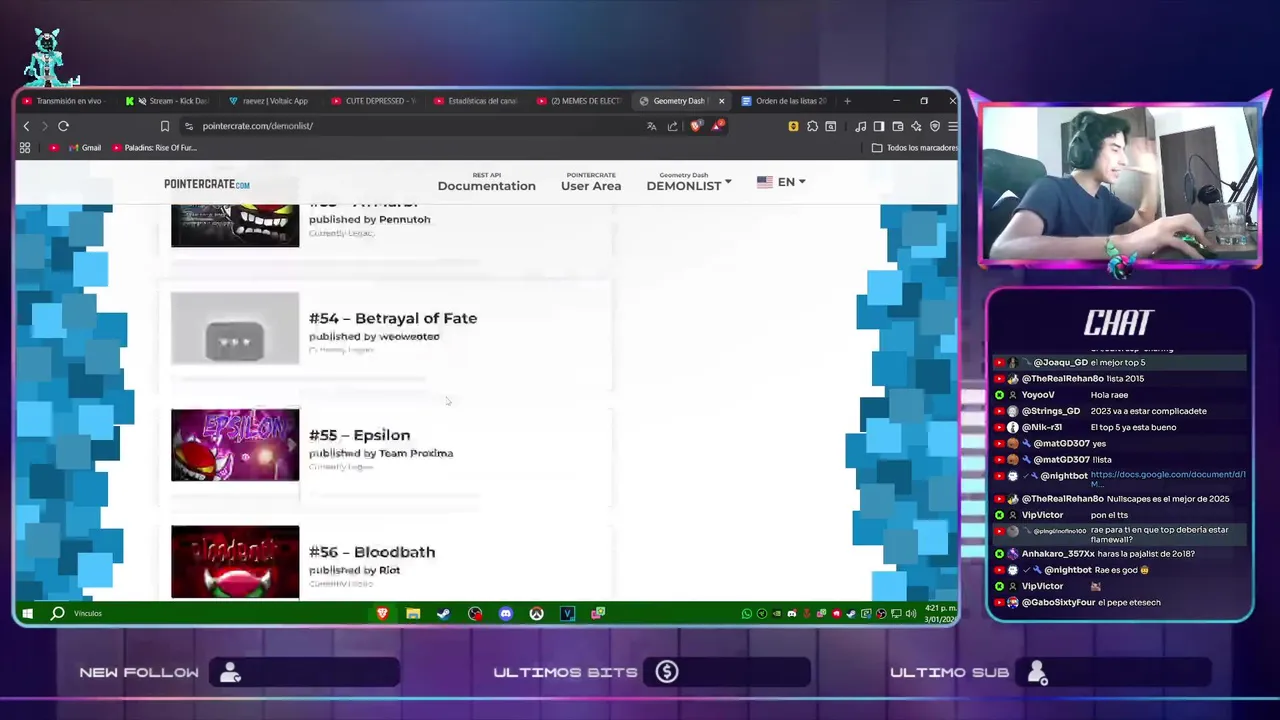Image resolution: width=1280 pixels, height=720 pixels.
Task: Open the pointercrate User Area
Action: click(591, 182)
